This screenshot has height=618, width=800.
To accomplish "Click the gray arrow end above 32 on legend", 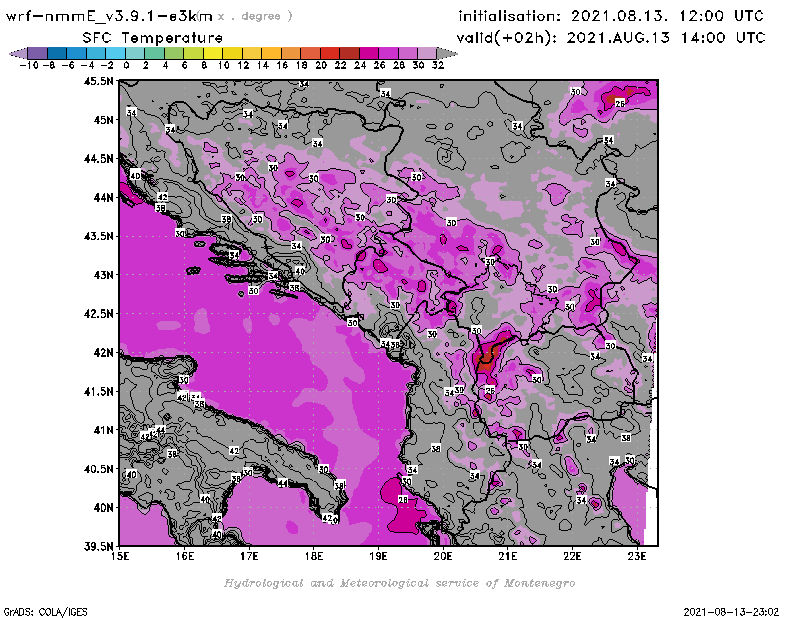I will point(447,53).
